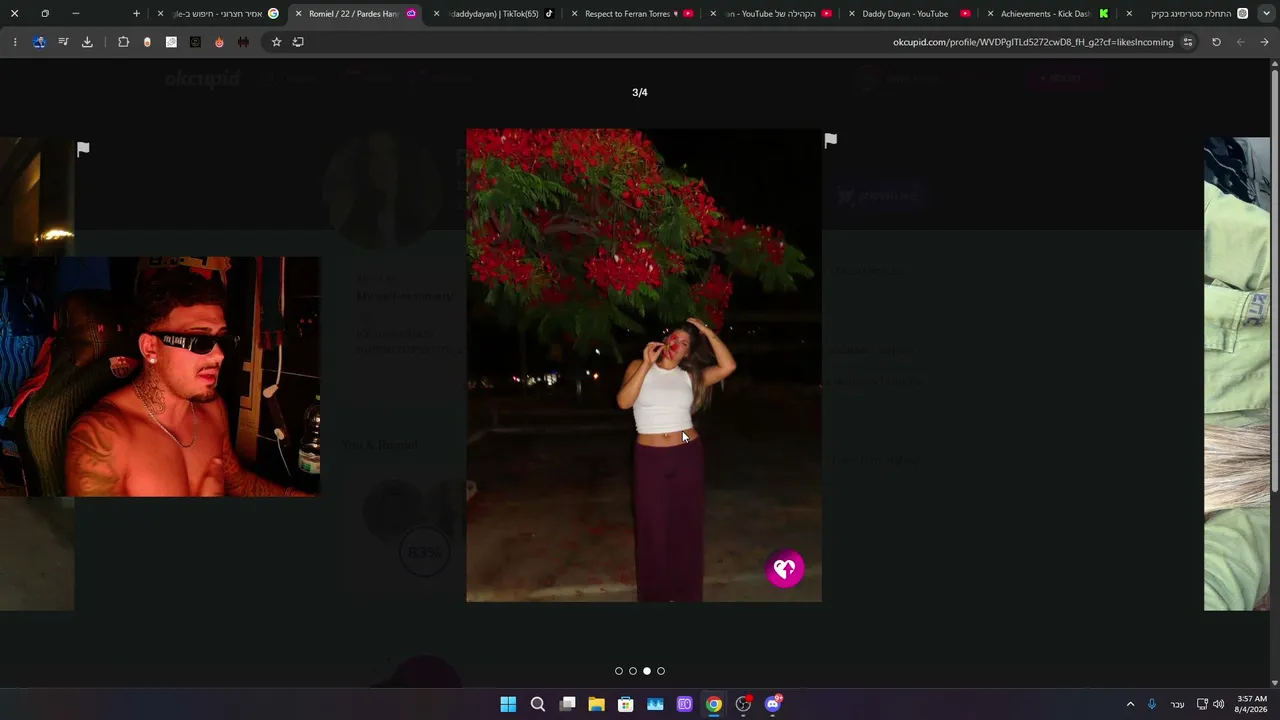Close the TikTok tab

pyautogui.click(x=436, y=14)
